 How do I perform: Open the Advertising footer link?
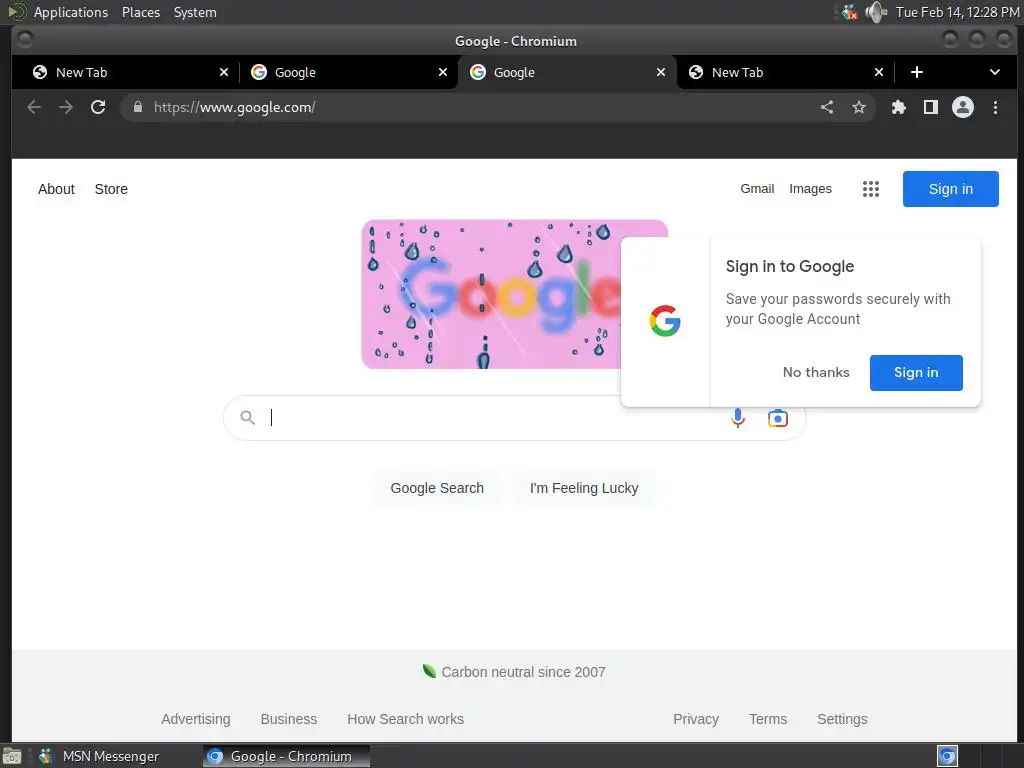[195, 719]
